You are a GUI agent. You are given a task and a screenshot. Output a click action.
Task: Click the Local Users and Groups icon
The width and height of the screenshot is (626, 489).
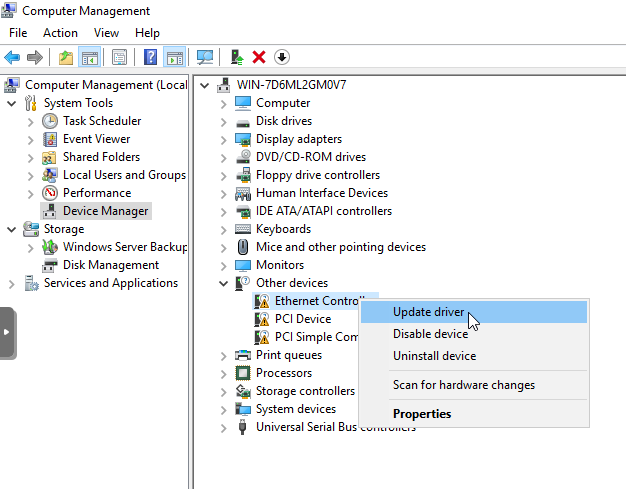50,175
